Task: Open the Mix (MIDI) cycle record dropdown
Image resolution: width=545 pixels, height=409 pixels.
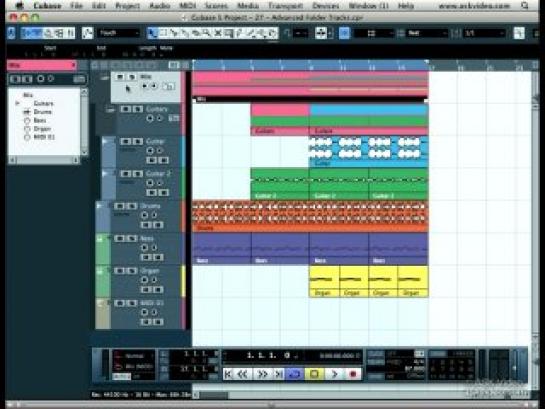Action: coord(134,366)
